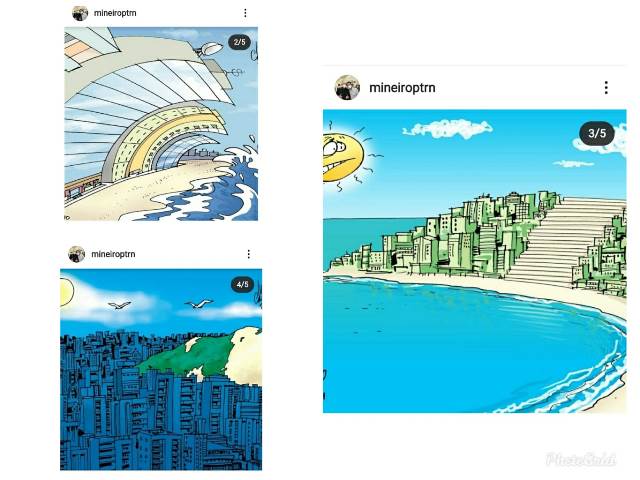Open the mineiroptrn username on the 3/5 post

[x=402, y=88]
